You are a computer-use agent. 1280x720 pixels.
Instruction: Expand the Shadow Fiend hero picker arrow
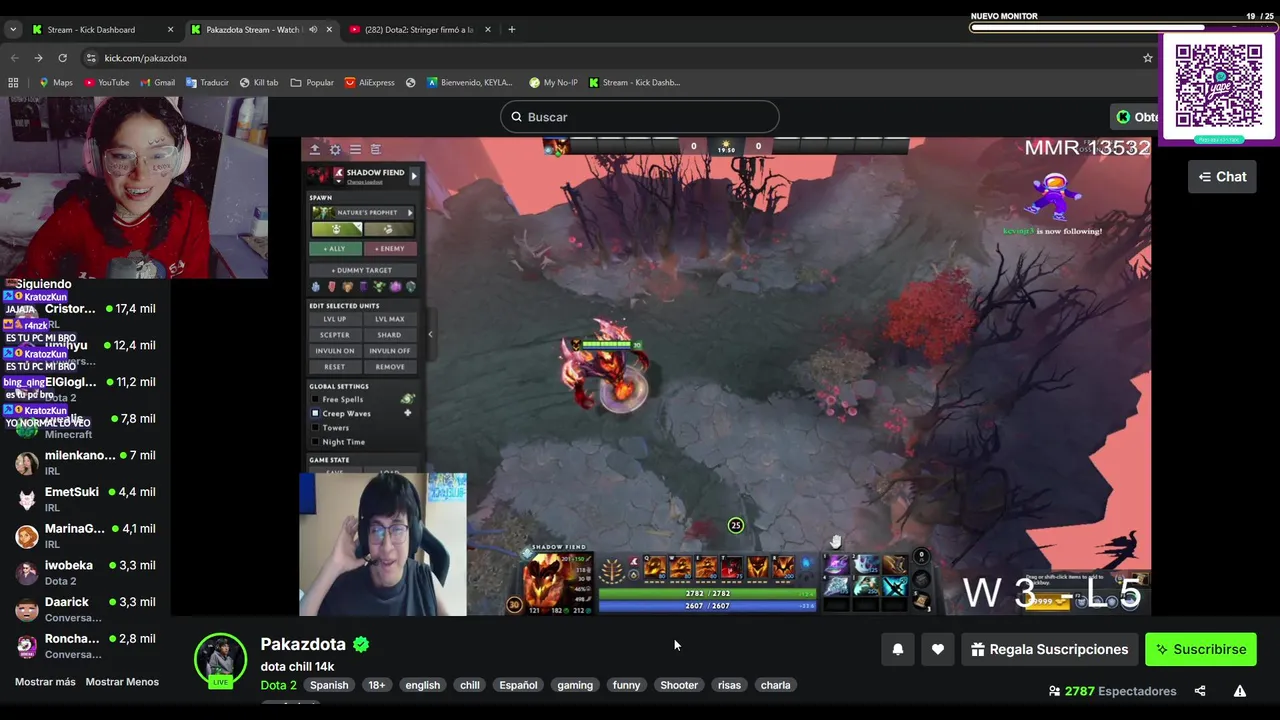[x=414, y=176]
